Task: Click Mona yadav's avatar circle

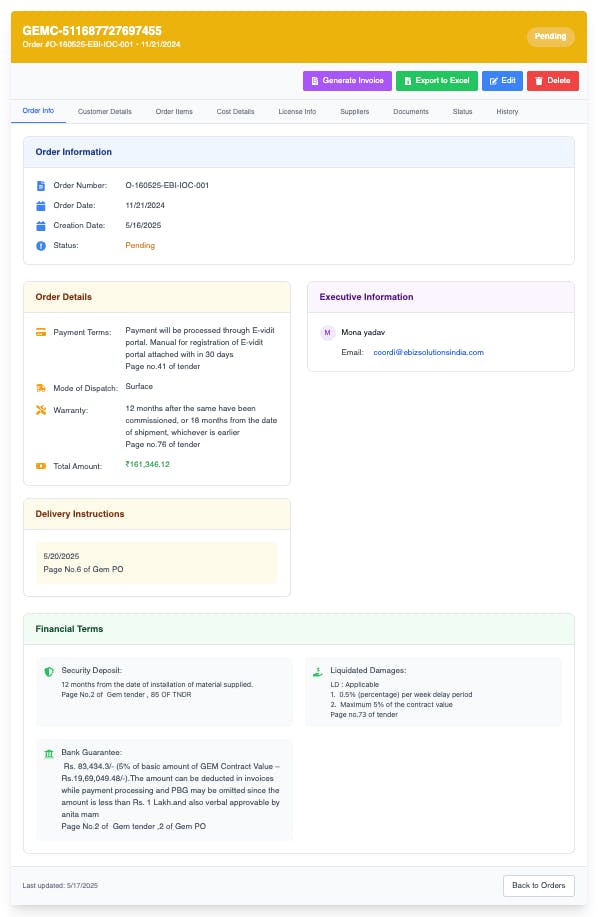Action: [328, 332]
